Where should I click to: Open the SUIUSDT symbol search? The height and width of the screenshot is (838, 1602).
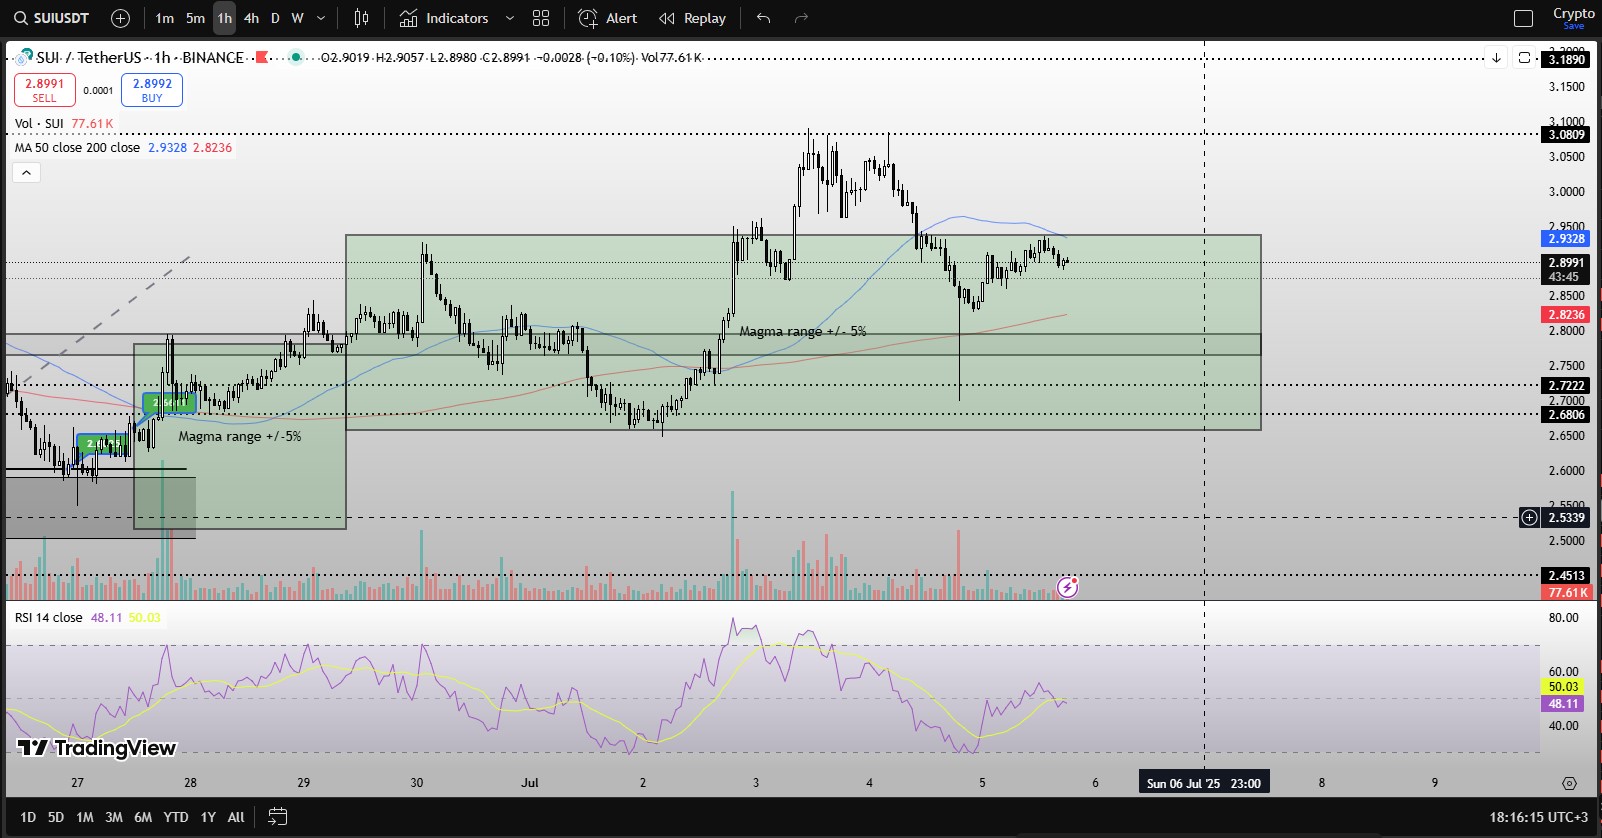[x=52, y=18]
